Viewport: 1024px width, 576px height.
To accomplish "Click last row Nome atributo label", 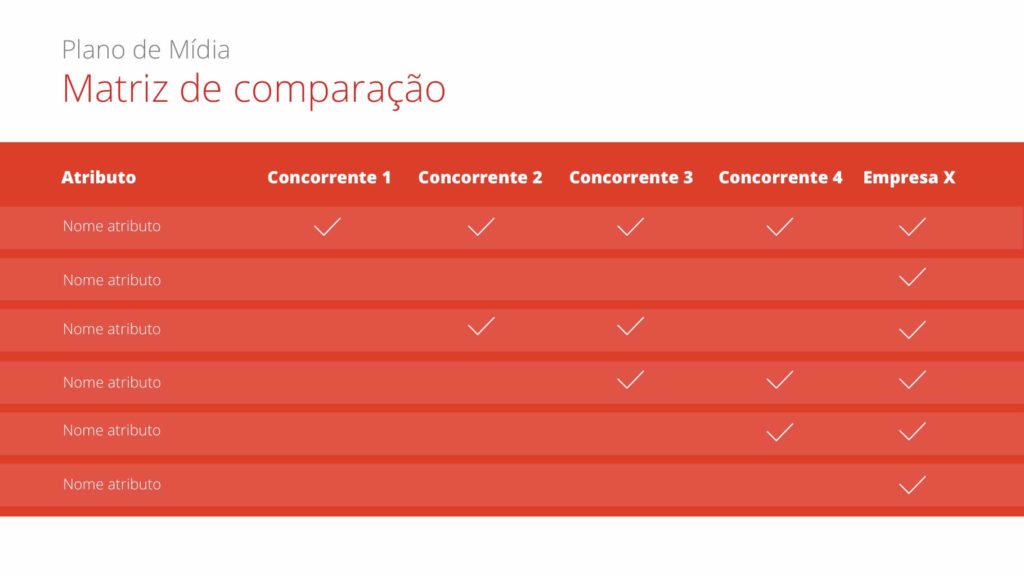I will [x=112, y=484].
